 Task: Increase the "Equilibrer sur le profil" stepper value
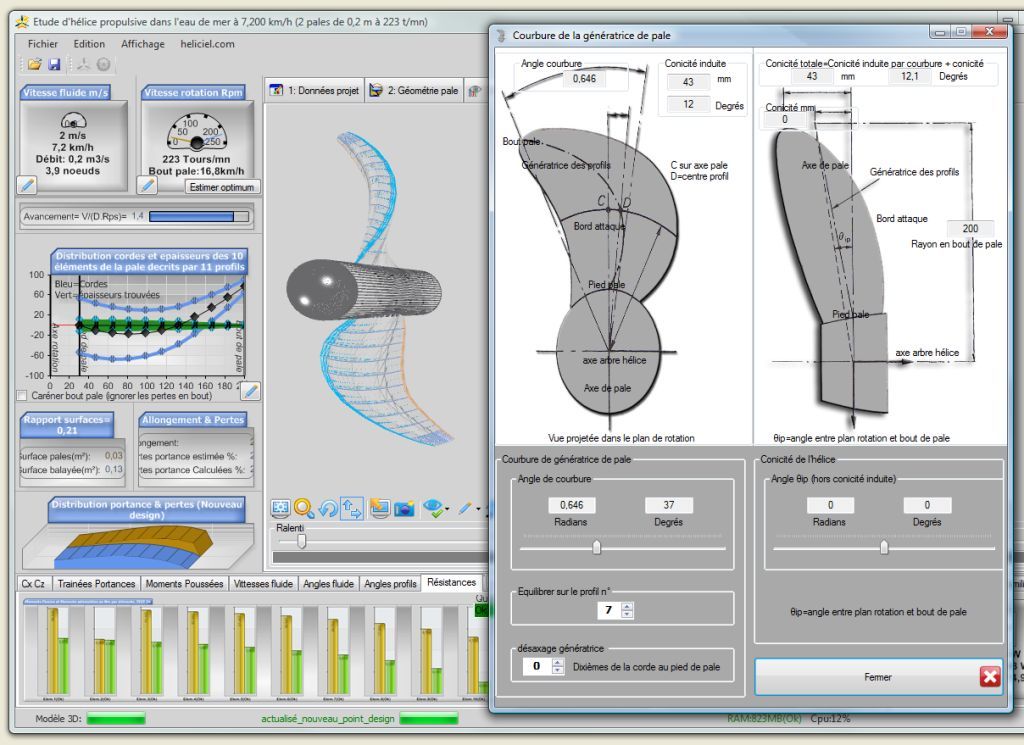point(626,605)
